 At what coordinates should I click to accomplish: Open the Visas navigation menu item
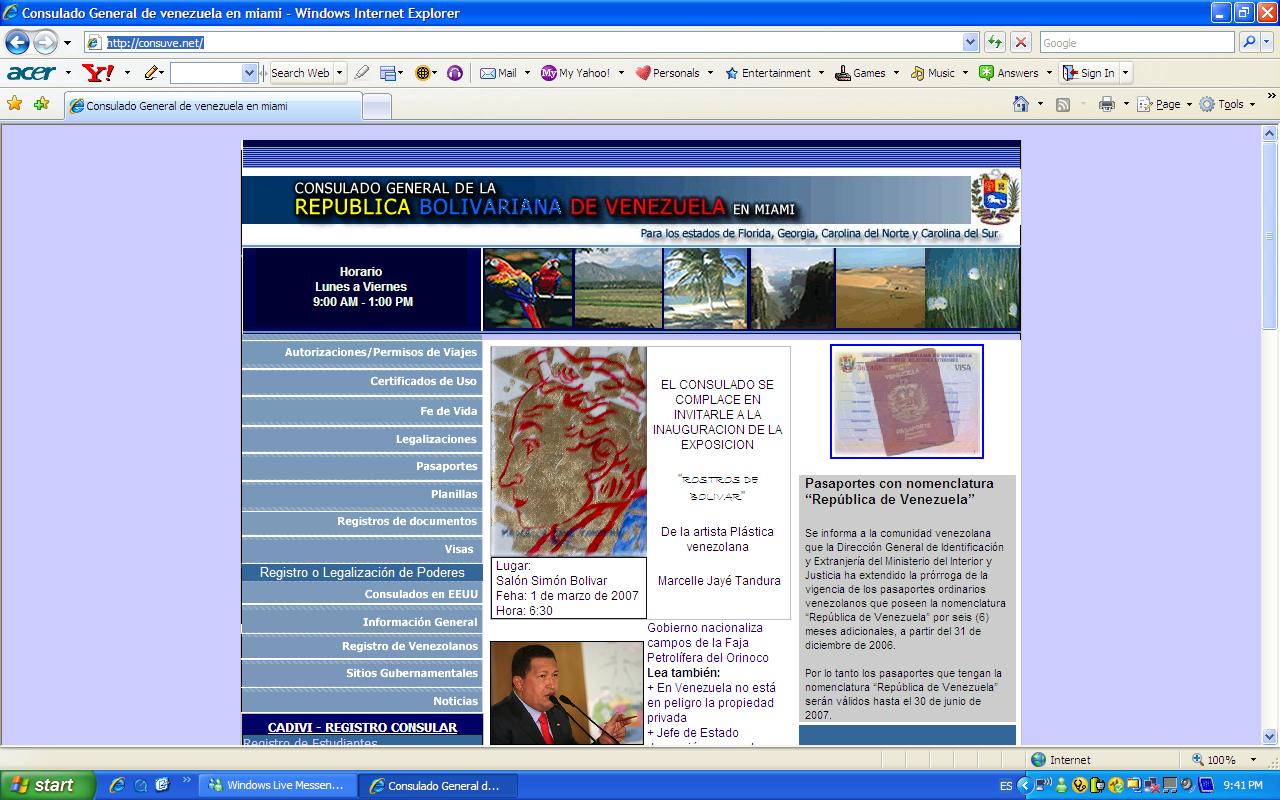pyautogui.click(x=459, y=549)
